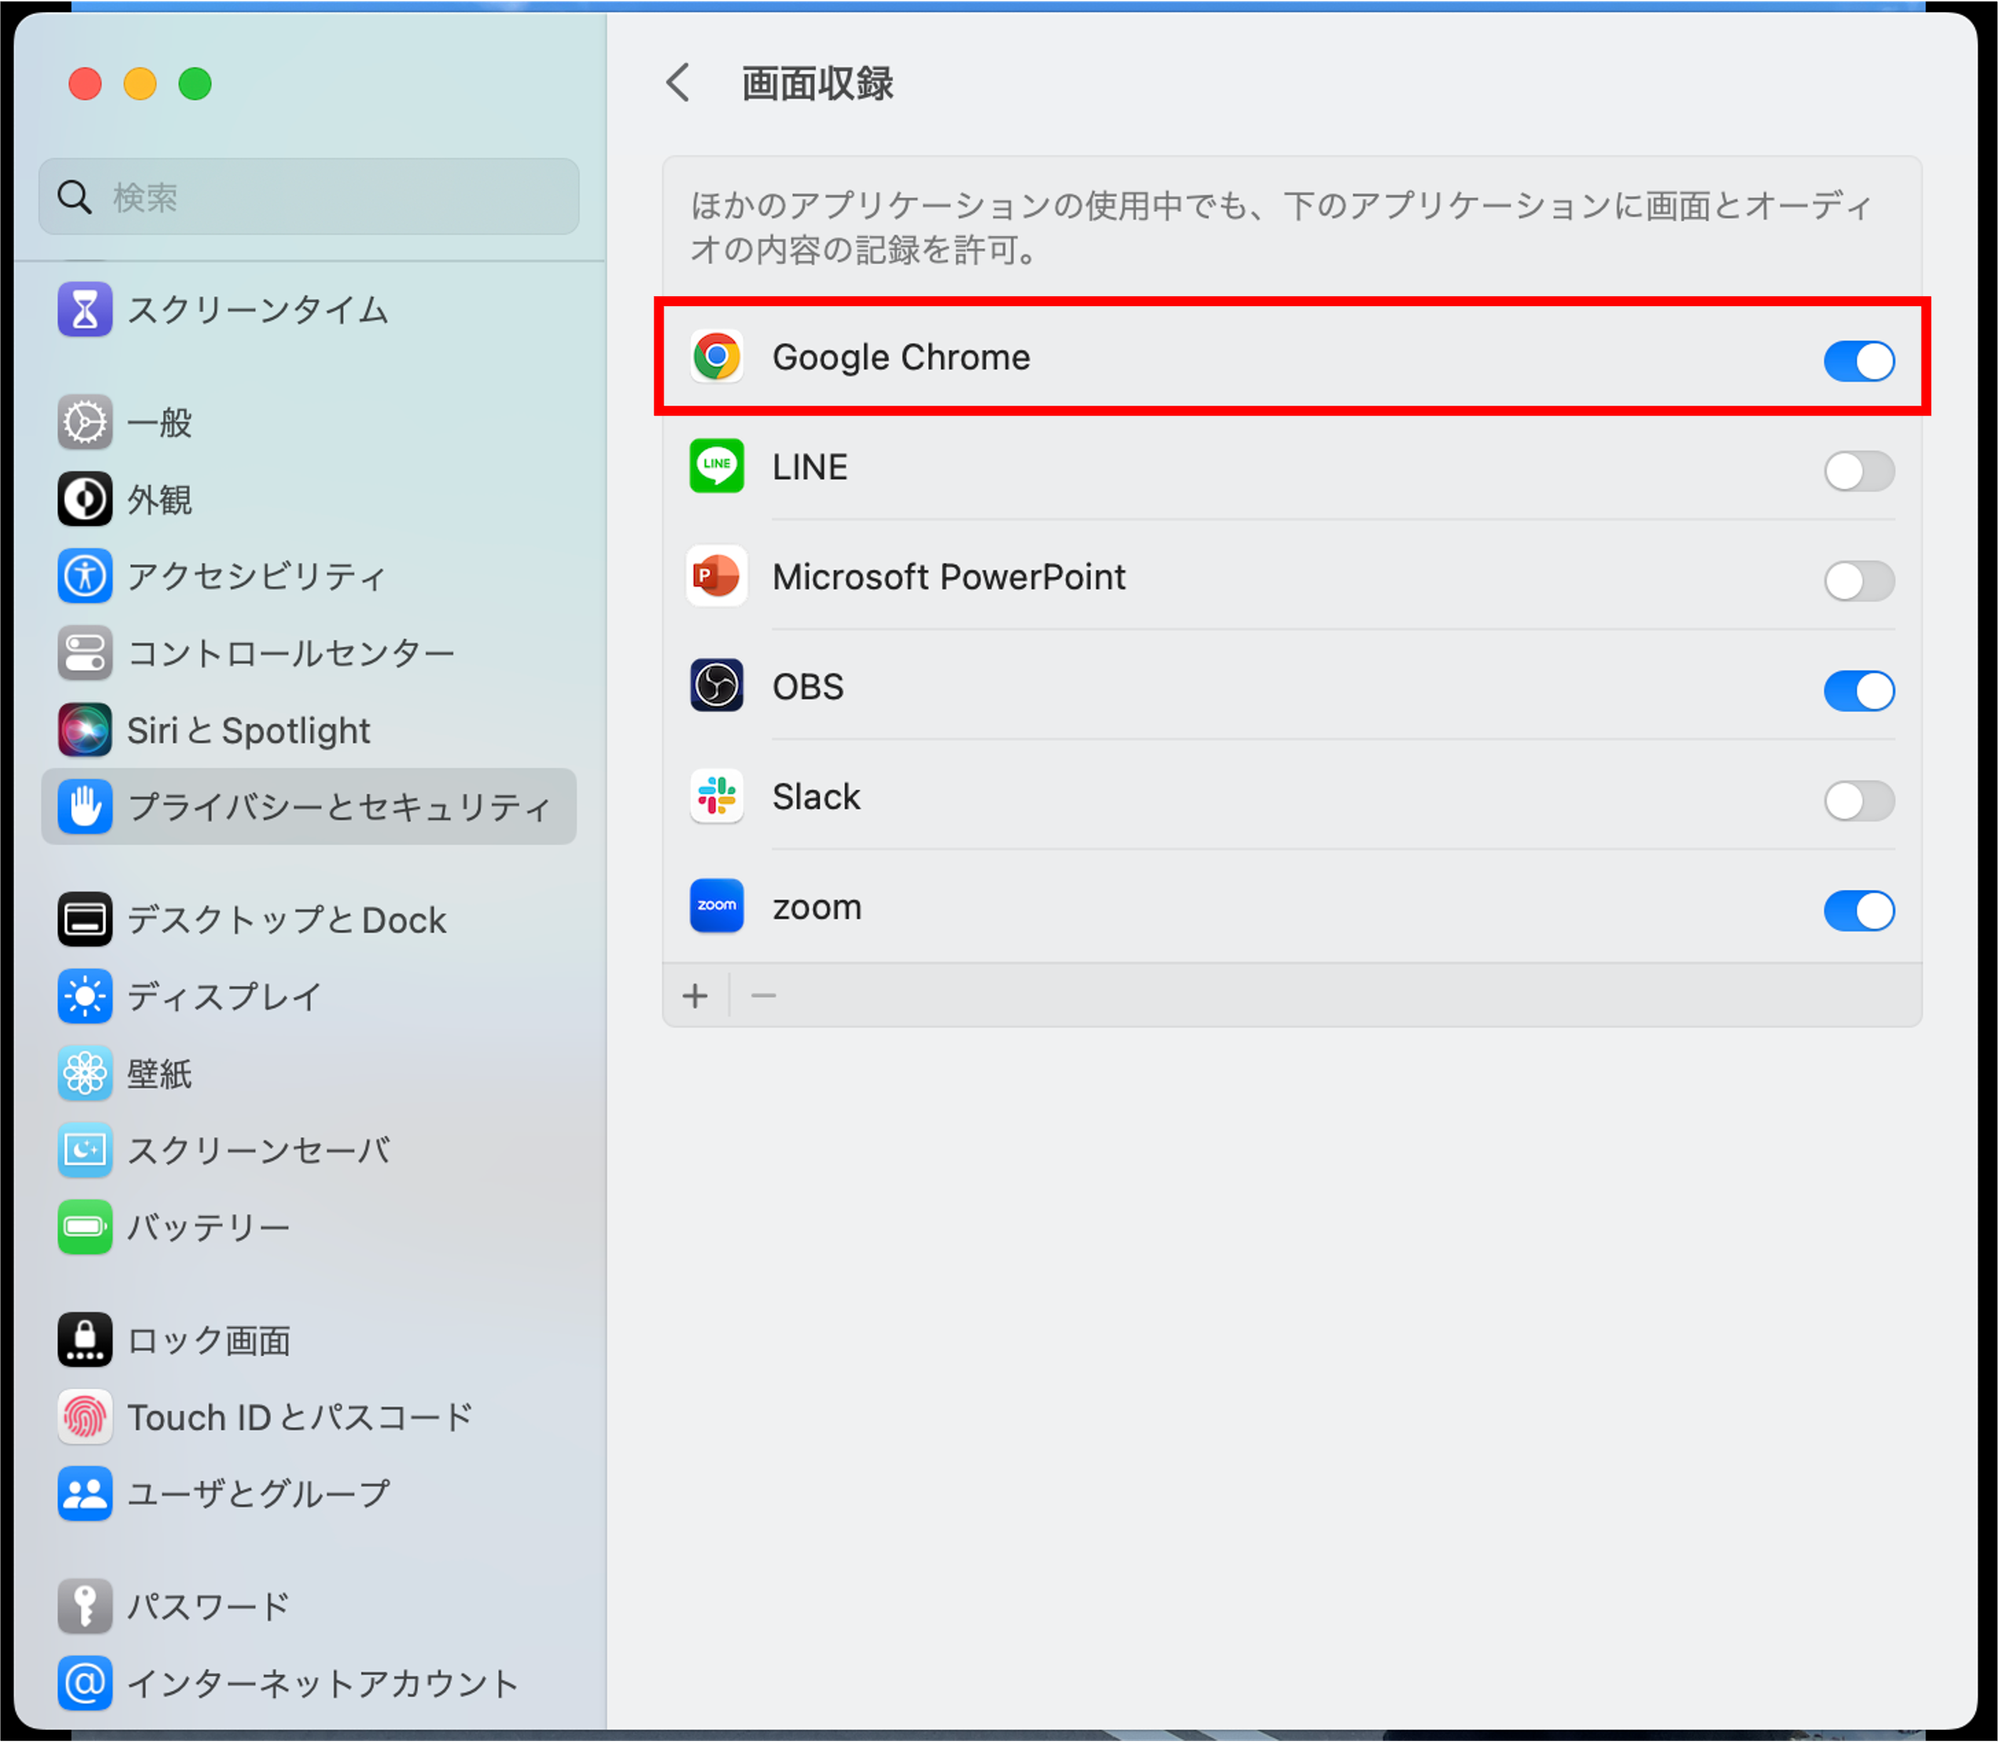The width and height of the screenshot is (2000, 1742).
Task: Click the 一般 gear icon
Action: [85, 422]
